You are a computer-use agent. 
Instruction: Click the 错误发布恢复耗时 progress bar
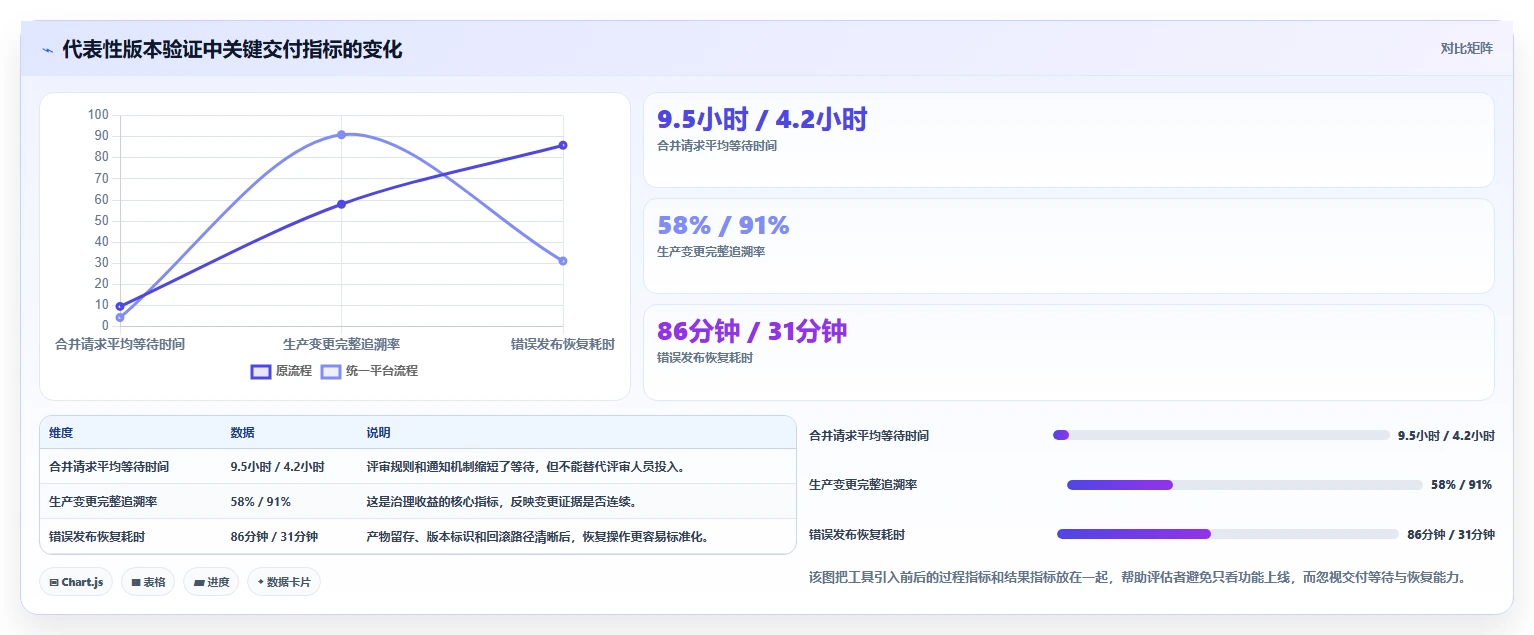[1228, 534]
